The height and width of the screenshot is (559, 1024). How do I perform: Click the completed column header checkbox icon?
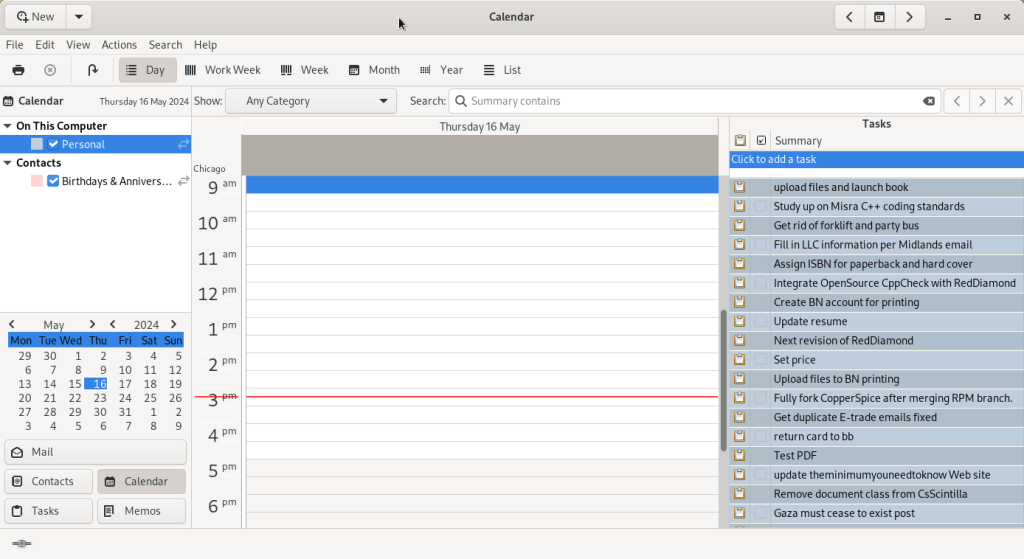(x=761, y=140)
